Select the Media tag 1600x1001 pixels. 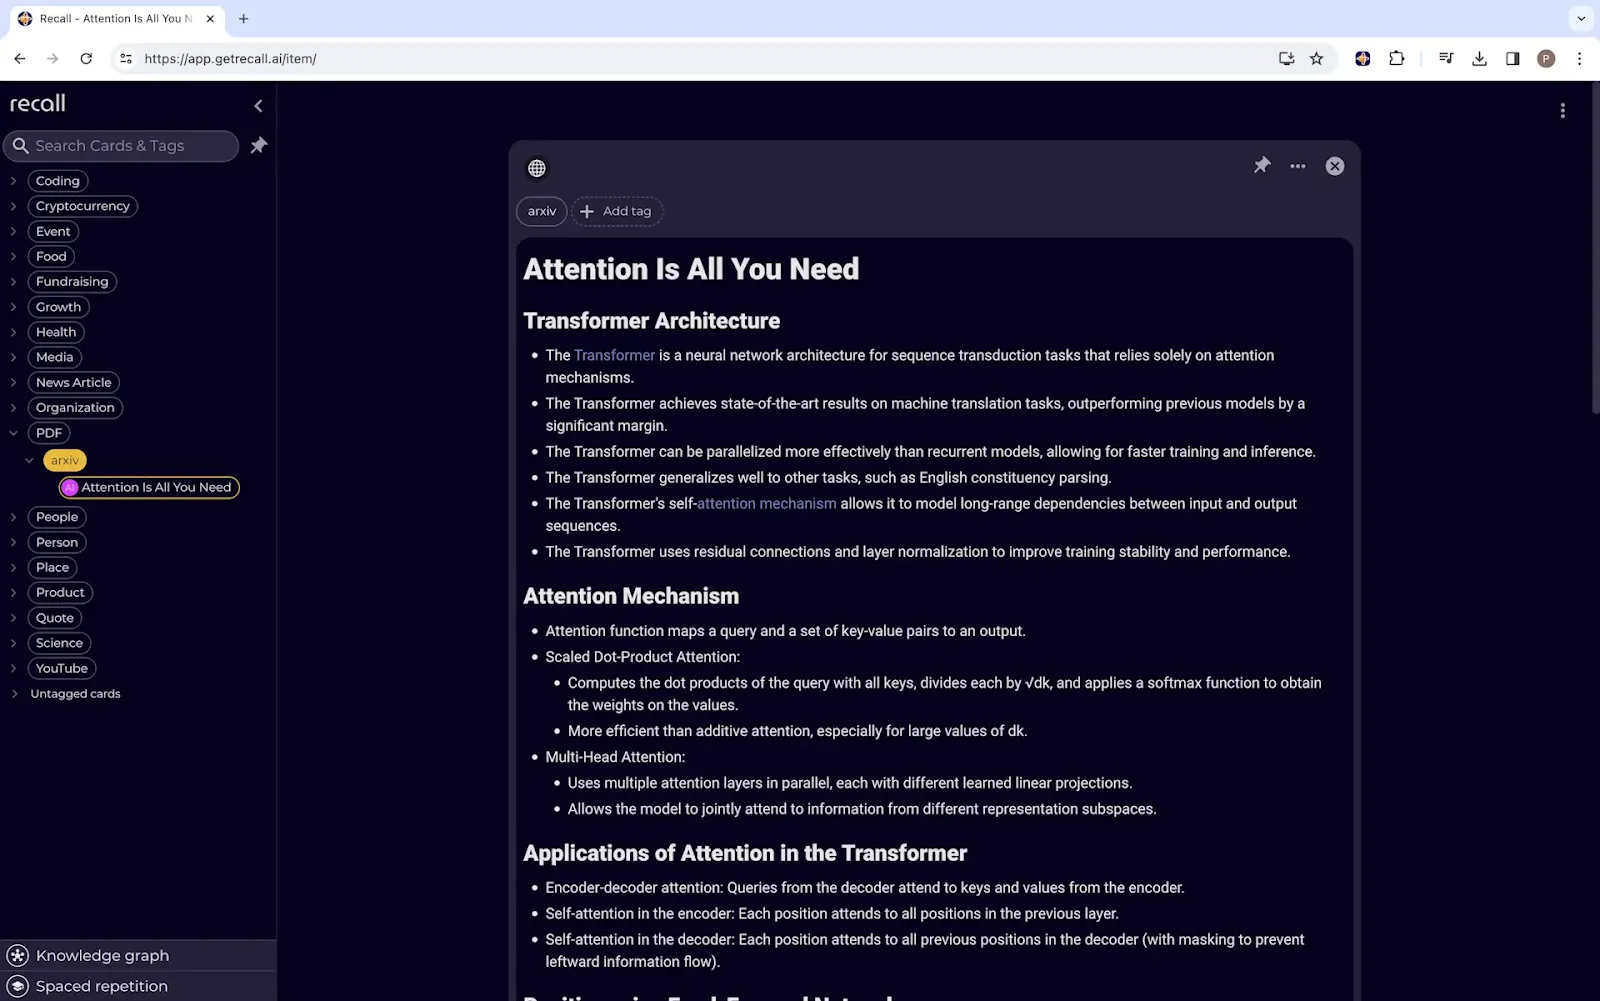[54, 357]
